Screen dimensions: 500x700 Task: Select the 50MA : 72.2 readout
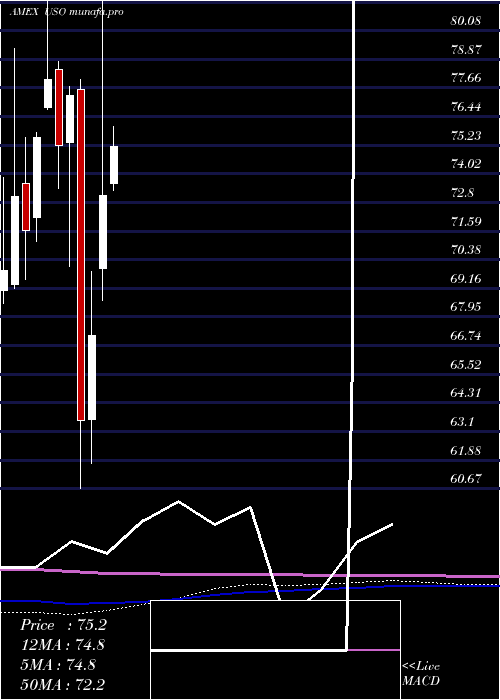click(63, 684)
